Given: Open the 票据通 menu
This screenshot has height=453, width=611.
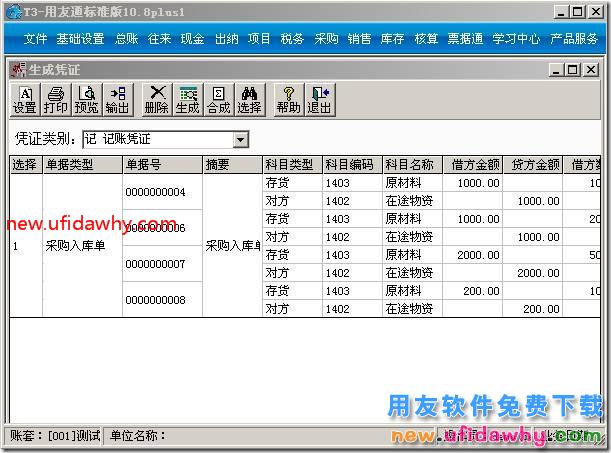Looking at the screenshot, I should [465, 39].
